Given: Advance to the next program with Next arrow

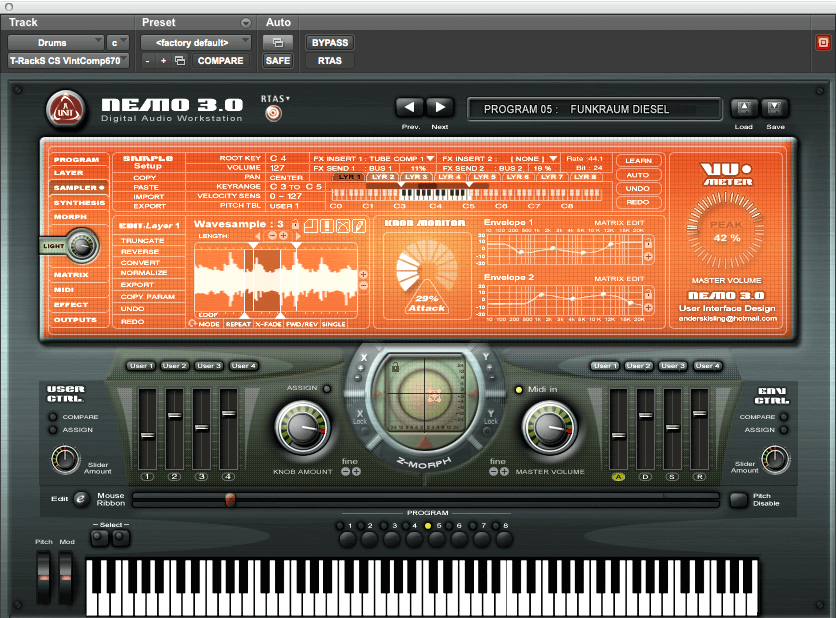Looking at the screenshot, I should (x=440, y=107).
